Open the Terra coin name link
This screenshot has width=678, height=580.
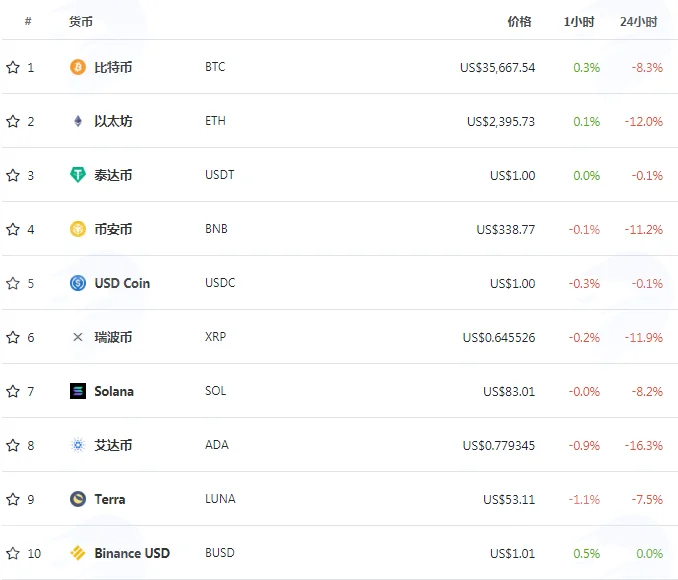pos(110,499)
